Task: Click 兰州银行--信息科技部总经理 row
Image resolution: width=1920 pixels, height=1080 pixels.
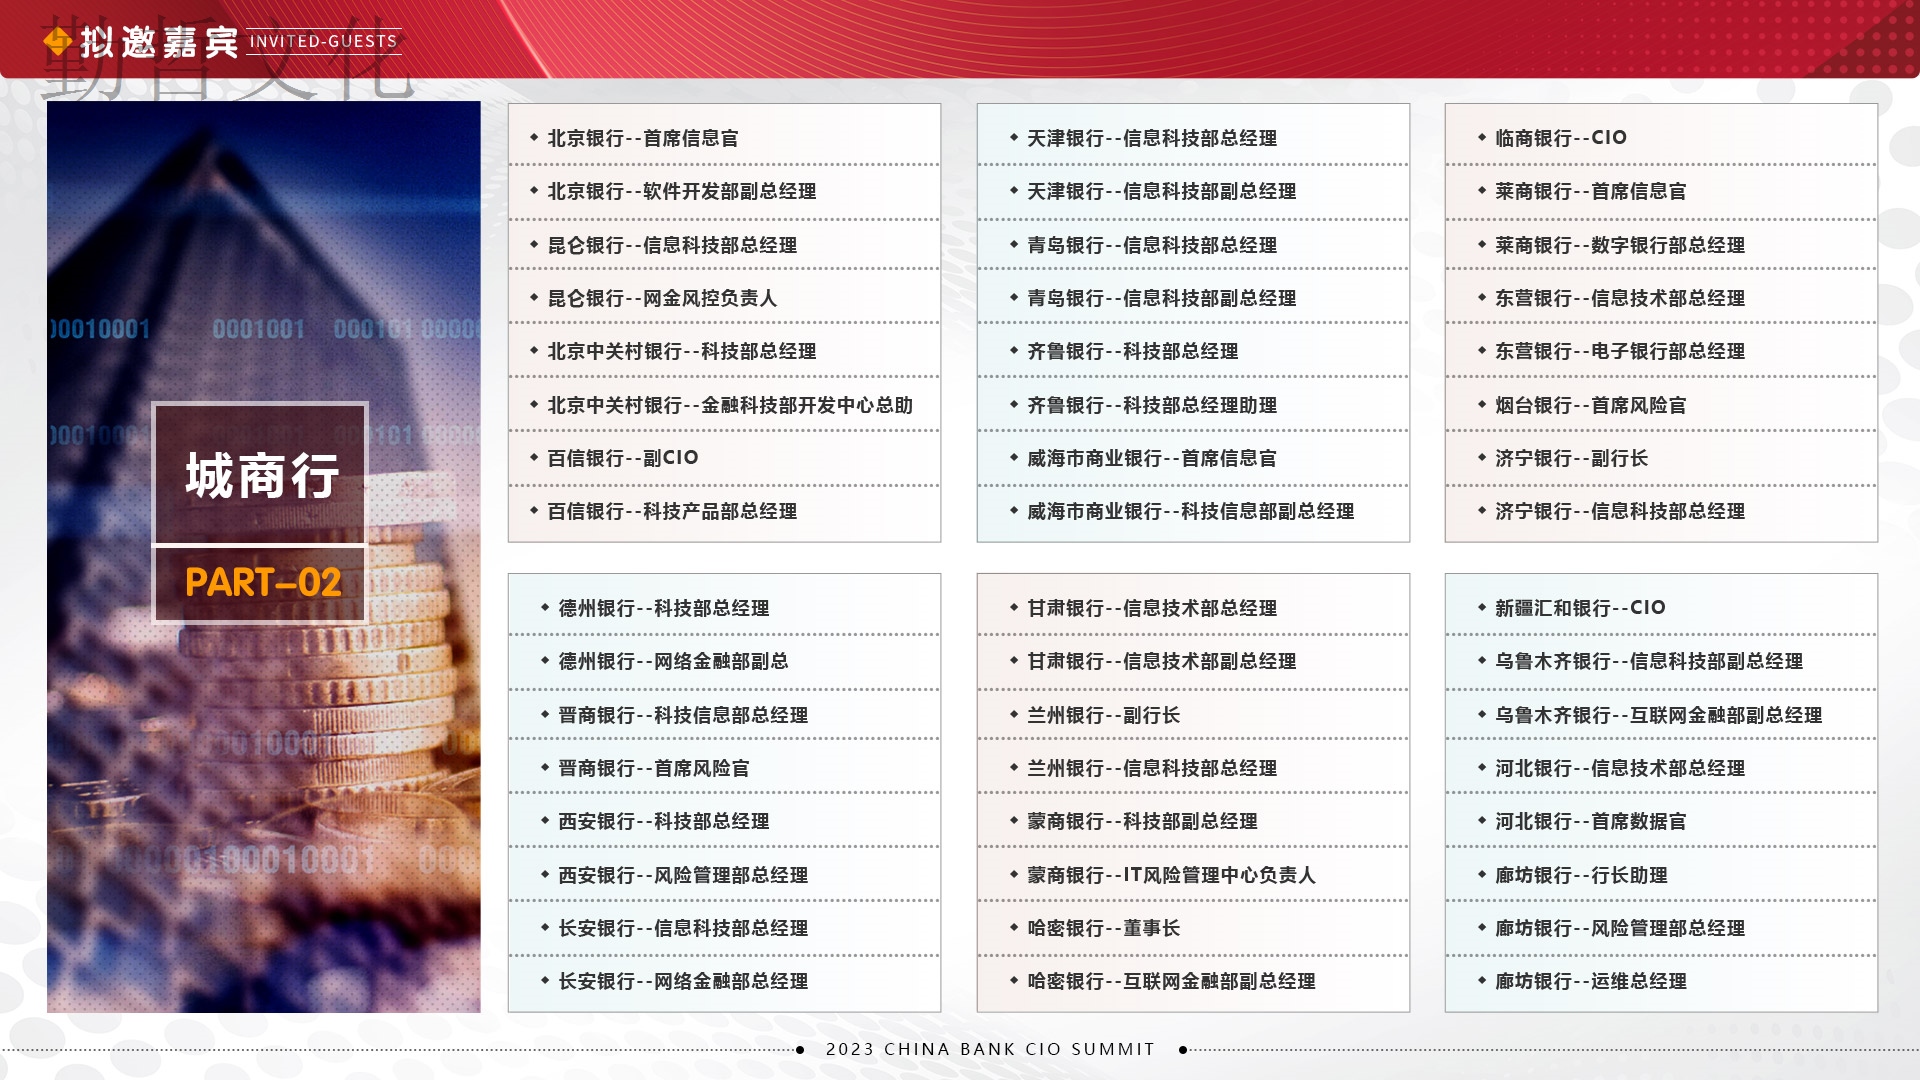Action: tap(1151, 768)
